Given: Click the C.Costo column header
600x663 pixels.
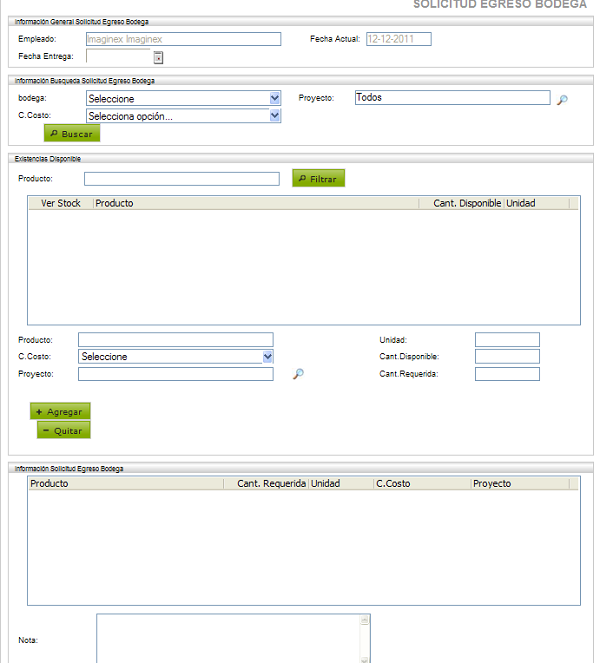Looking at the screenshot, I should (423, 484).
